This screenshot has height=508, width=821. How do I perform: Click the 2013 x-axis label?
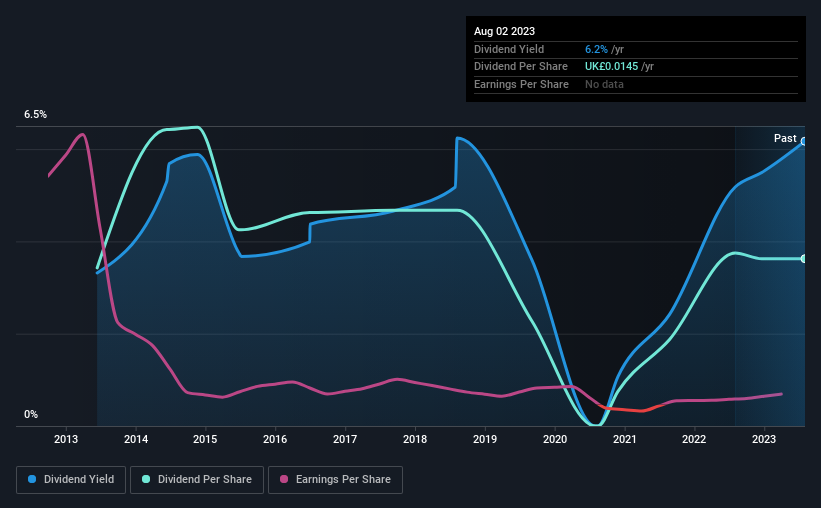point(66,439)
